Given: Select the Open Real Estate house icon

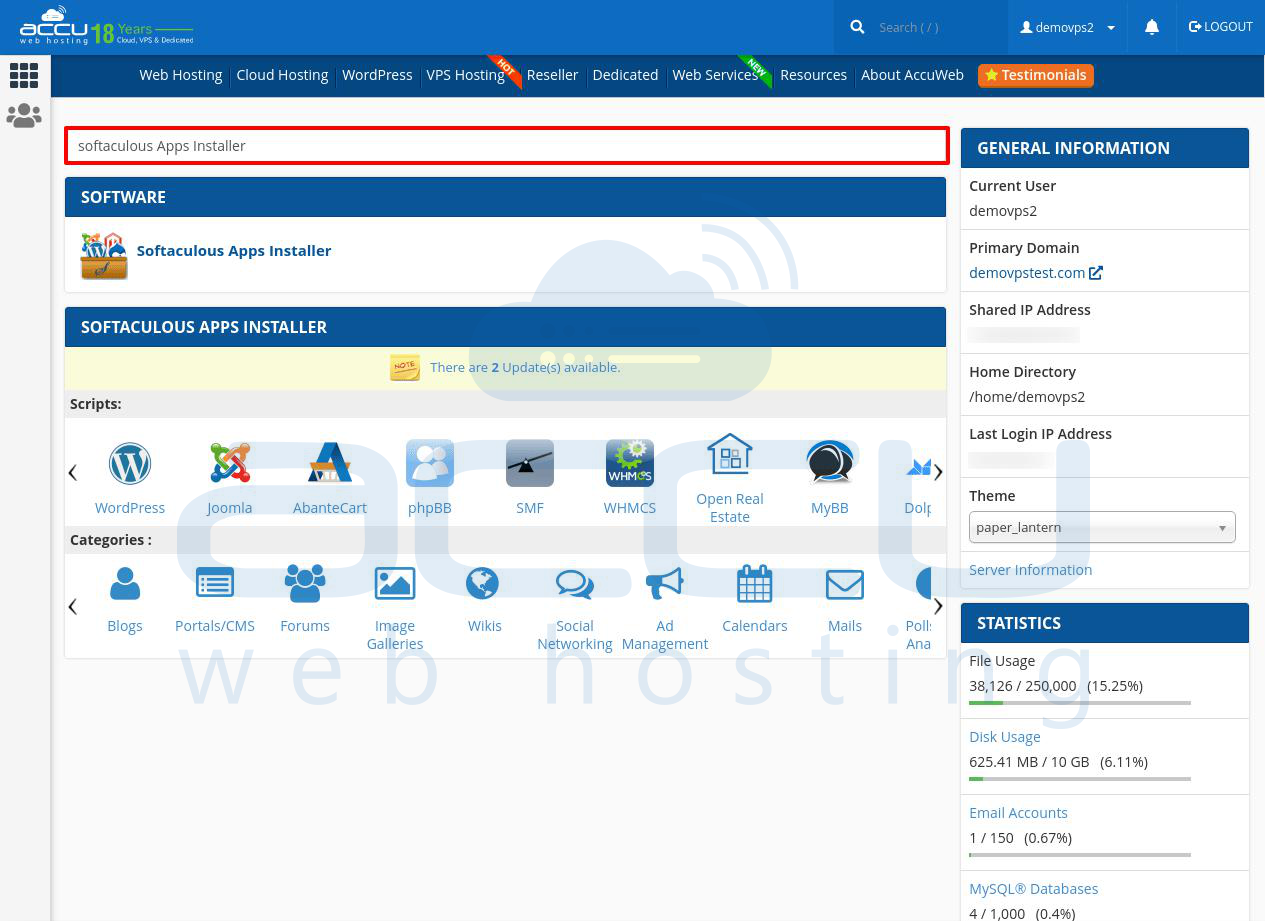Looking at the screenshot, I should pos(730,455).
